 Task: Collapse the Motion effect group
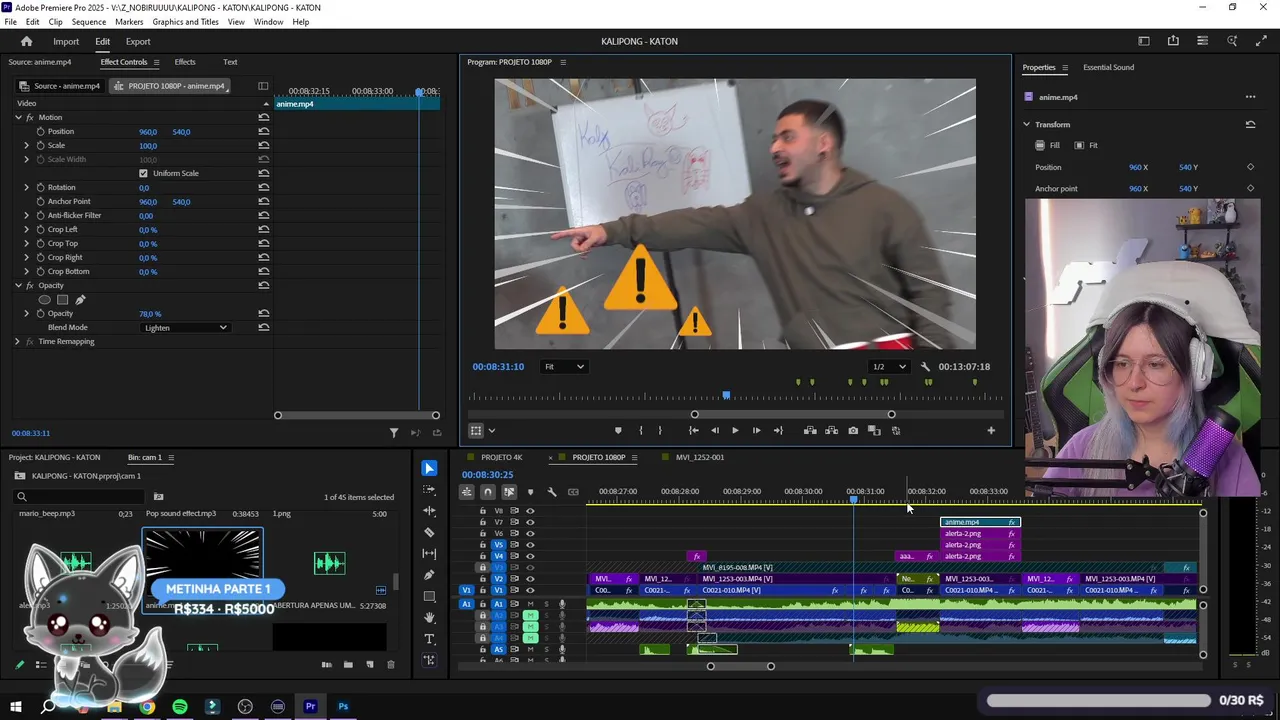pos(18,117)
